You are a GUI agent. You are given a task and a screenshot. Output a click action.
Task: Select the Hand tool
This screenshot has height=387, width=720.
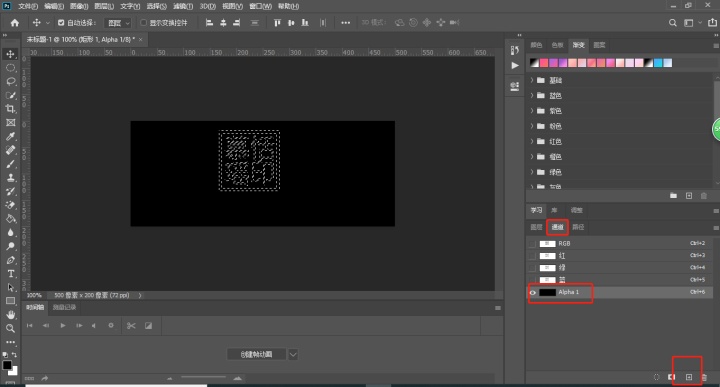10,315
